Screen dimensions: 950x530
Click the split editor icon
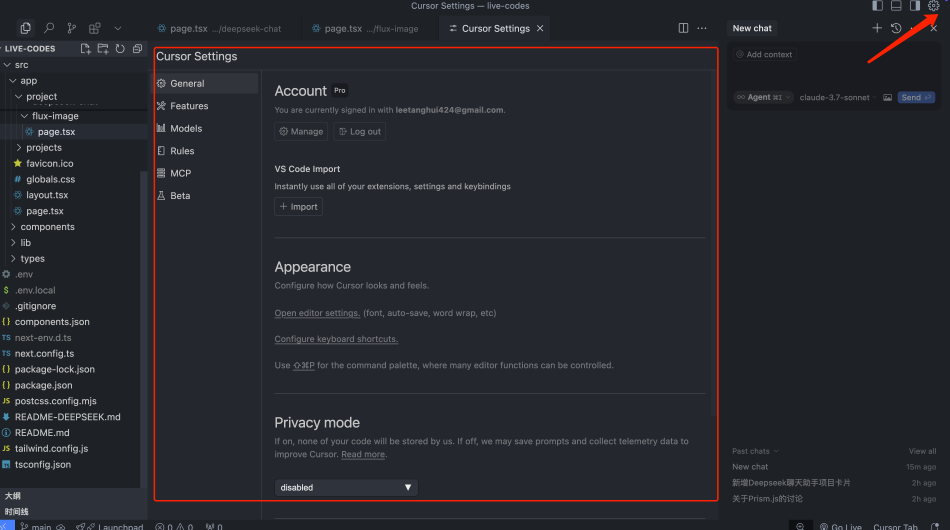tap(683, 28)
